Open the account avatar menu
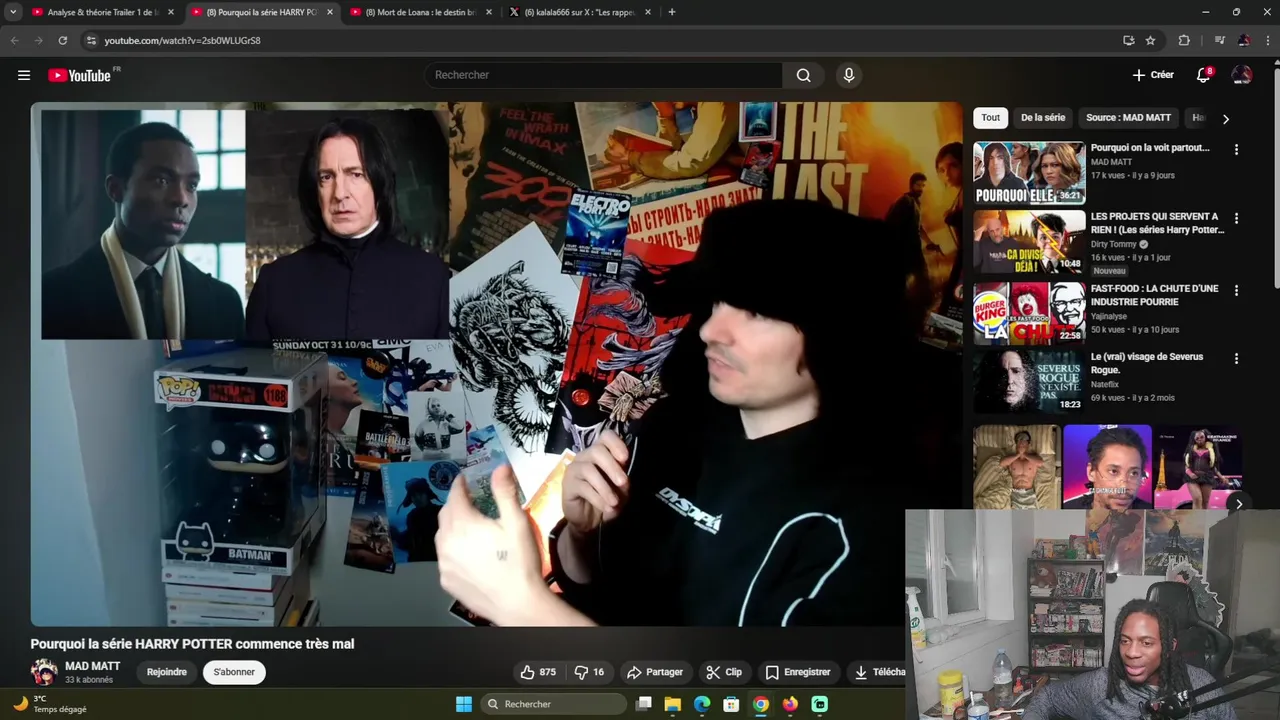 1242,75
